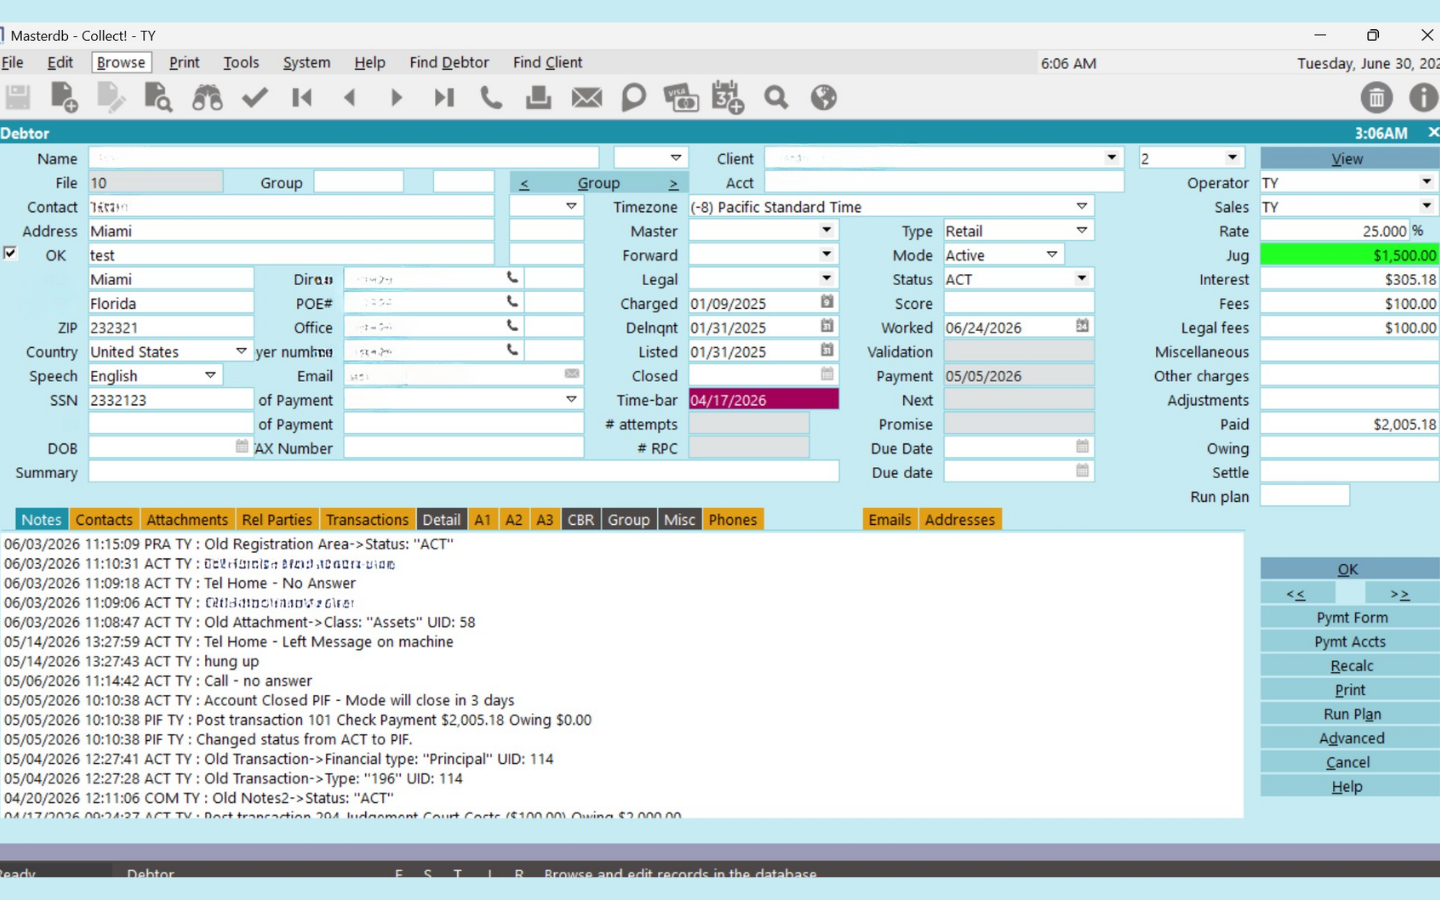This screenshot has width=1440, height=900.
Task: Open the calendar picker for DOB field
Action: 242,447
